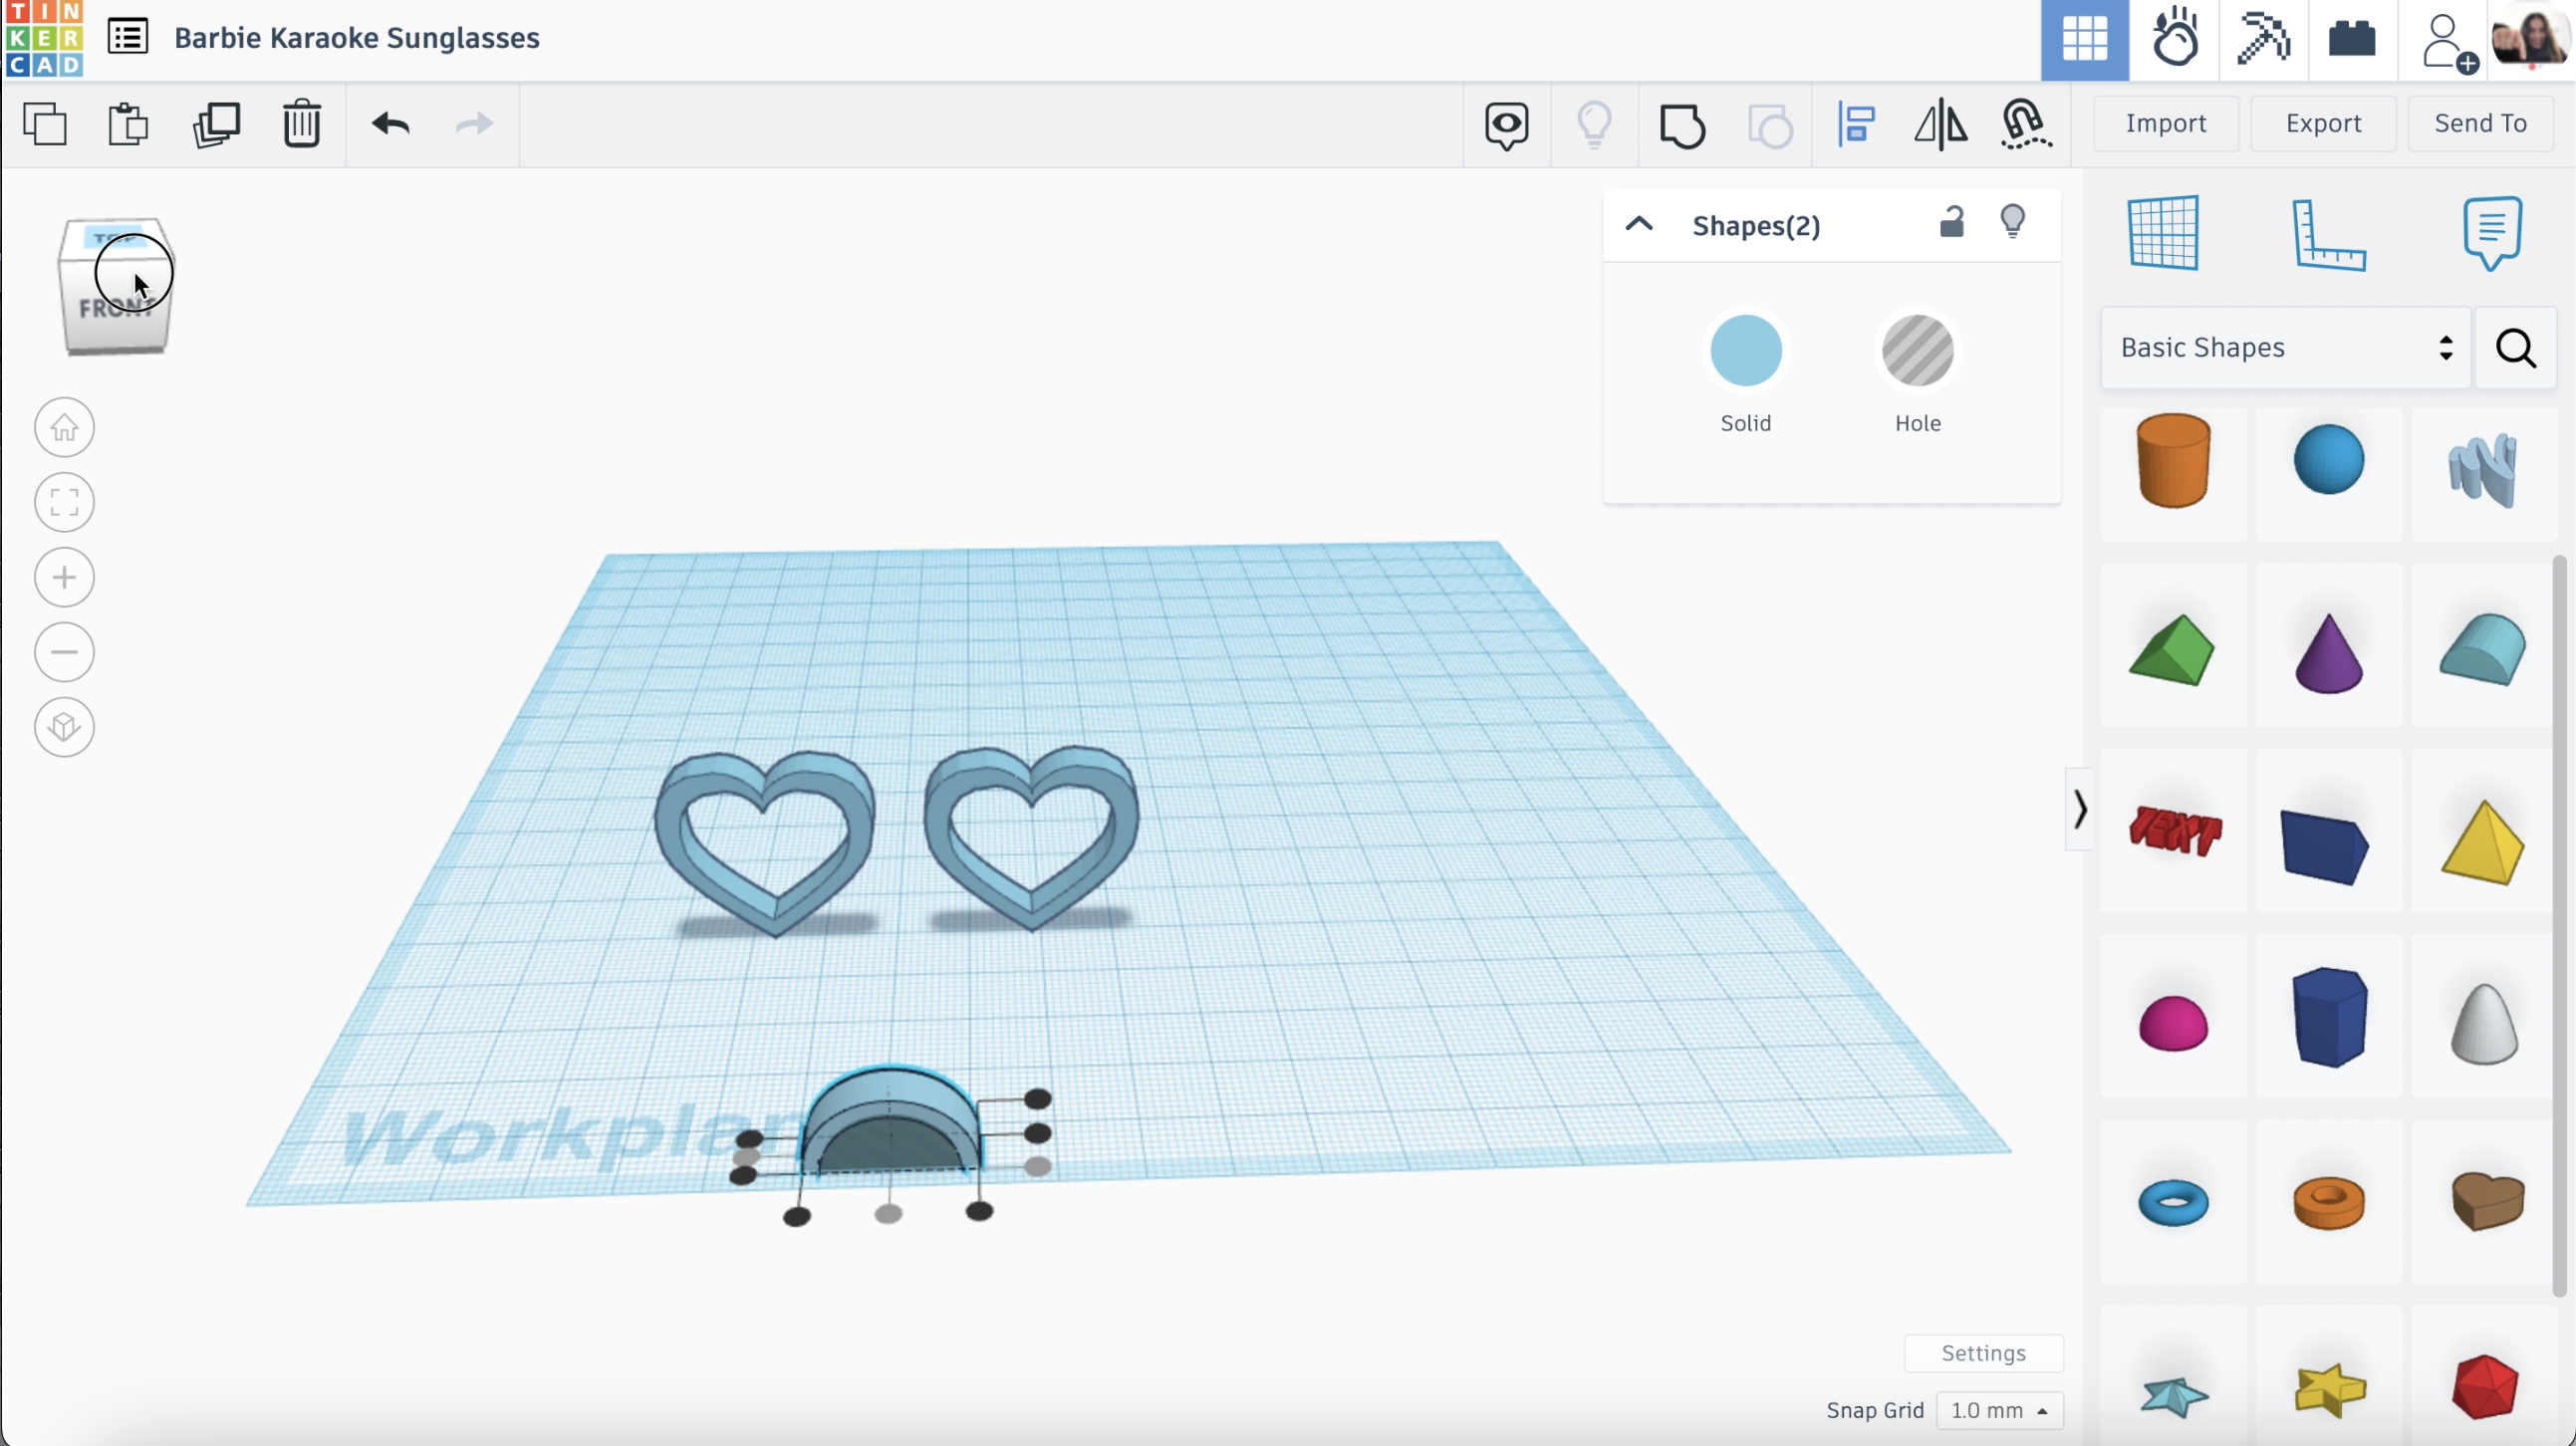2576x1446 pixels.
Task: Toggle Solid shape property on
Action: [x=1744, y=350]
